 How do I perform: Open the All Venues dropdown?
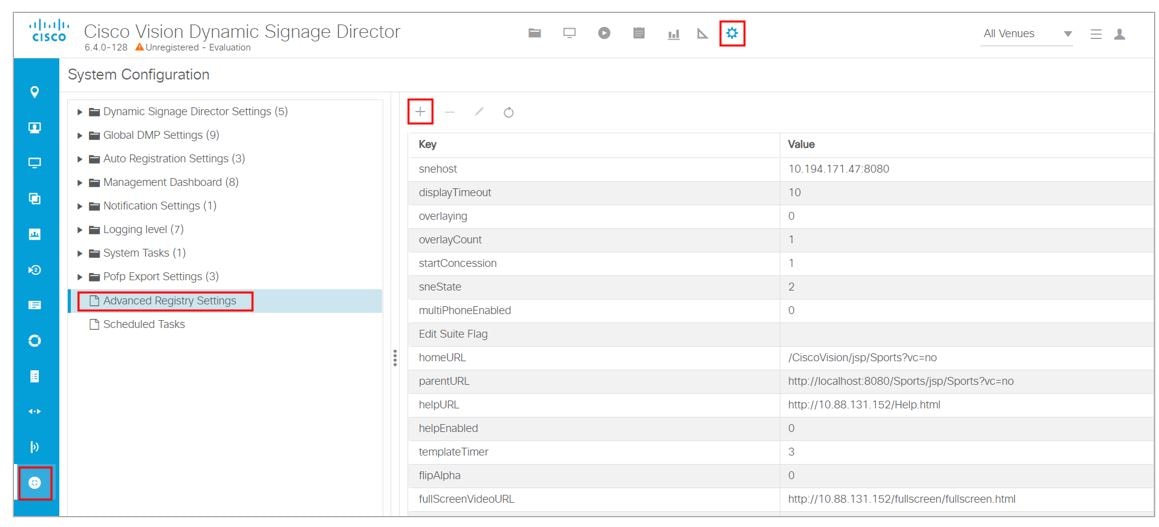[1027, 34]
